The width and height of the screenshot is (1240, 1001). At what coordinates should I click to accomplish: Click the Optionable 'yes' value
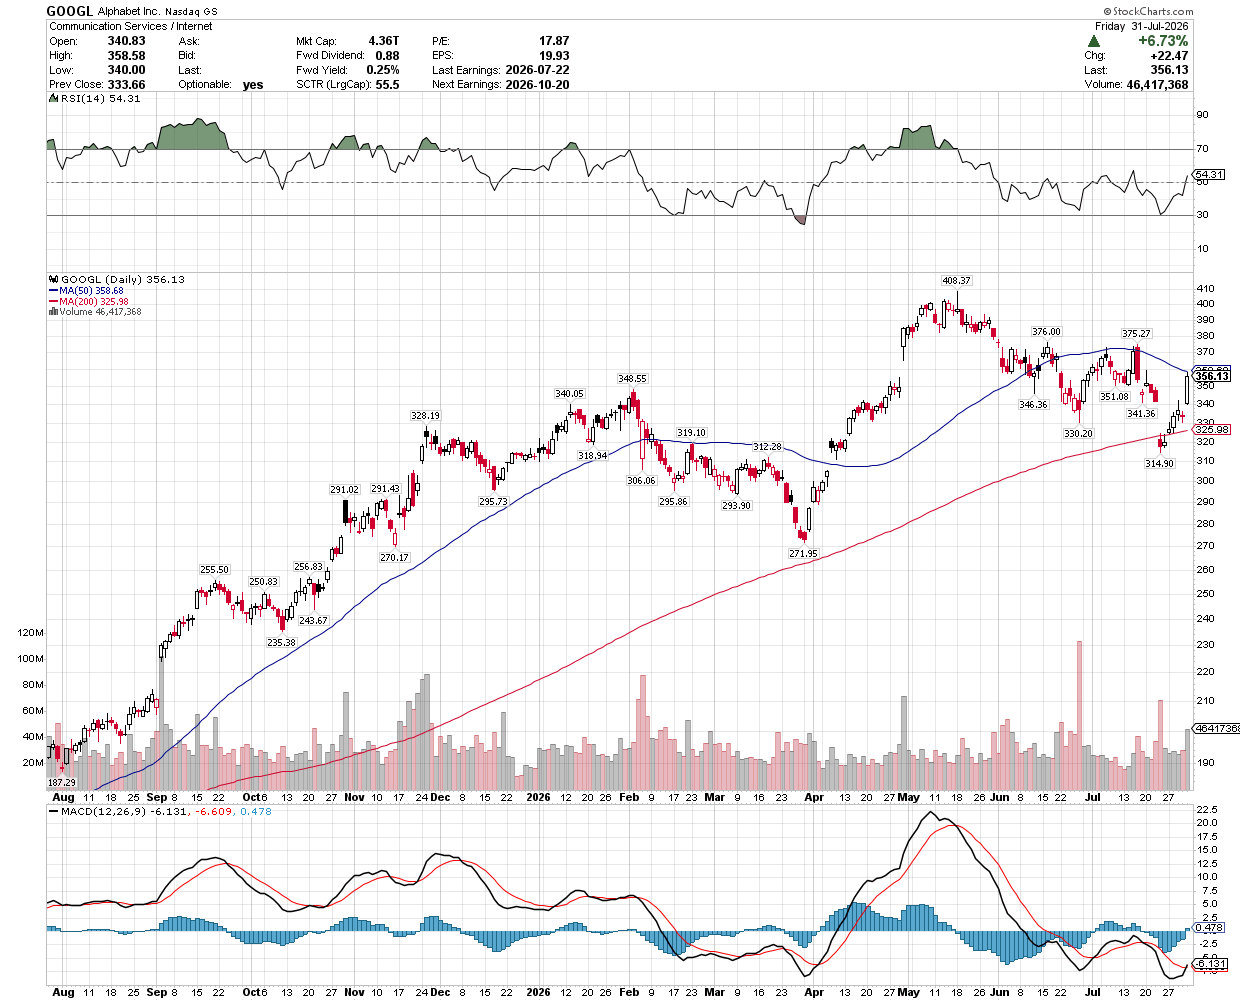[x=253, y=85]
